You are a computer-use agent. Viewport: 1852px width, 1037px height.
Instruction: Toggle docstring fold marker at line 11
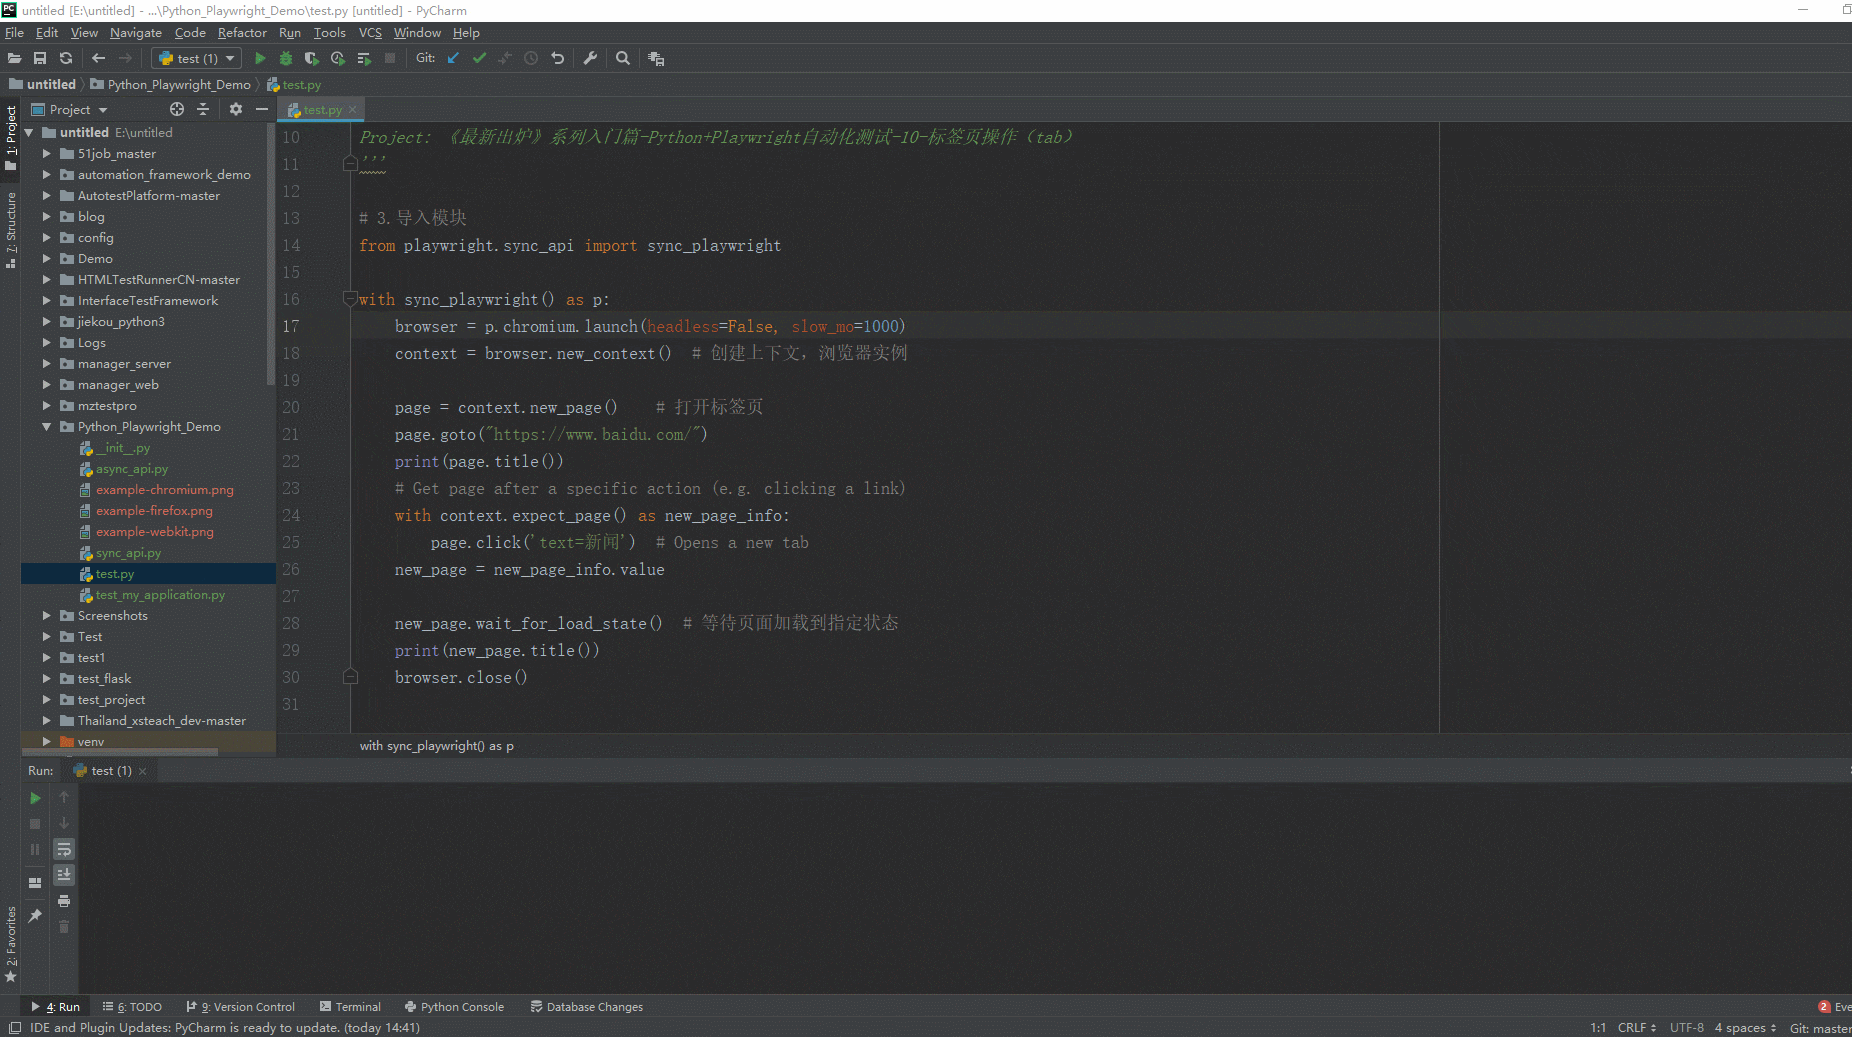click(350, 163)
